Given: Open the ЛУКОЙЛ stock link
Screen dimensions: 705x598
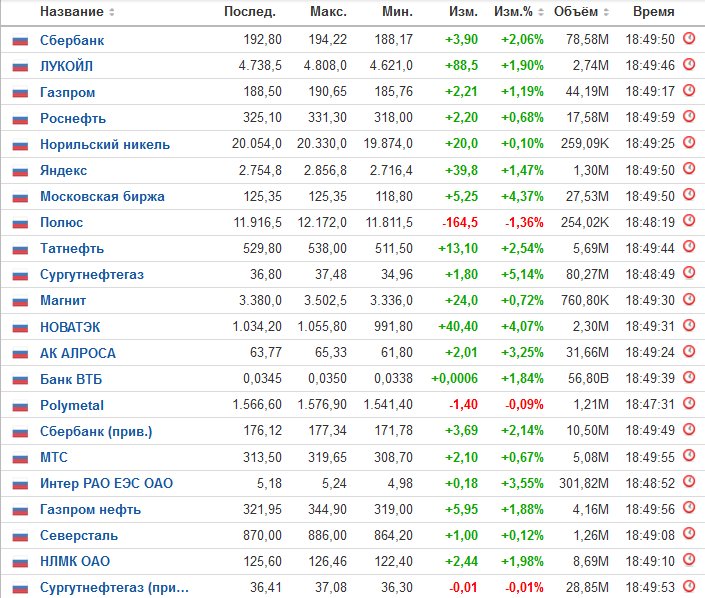Looking at the screenshot, I should pyautogui.click(x=67, y=67).
